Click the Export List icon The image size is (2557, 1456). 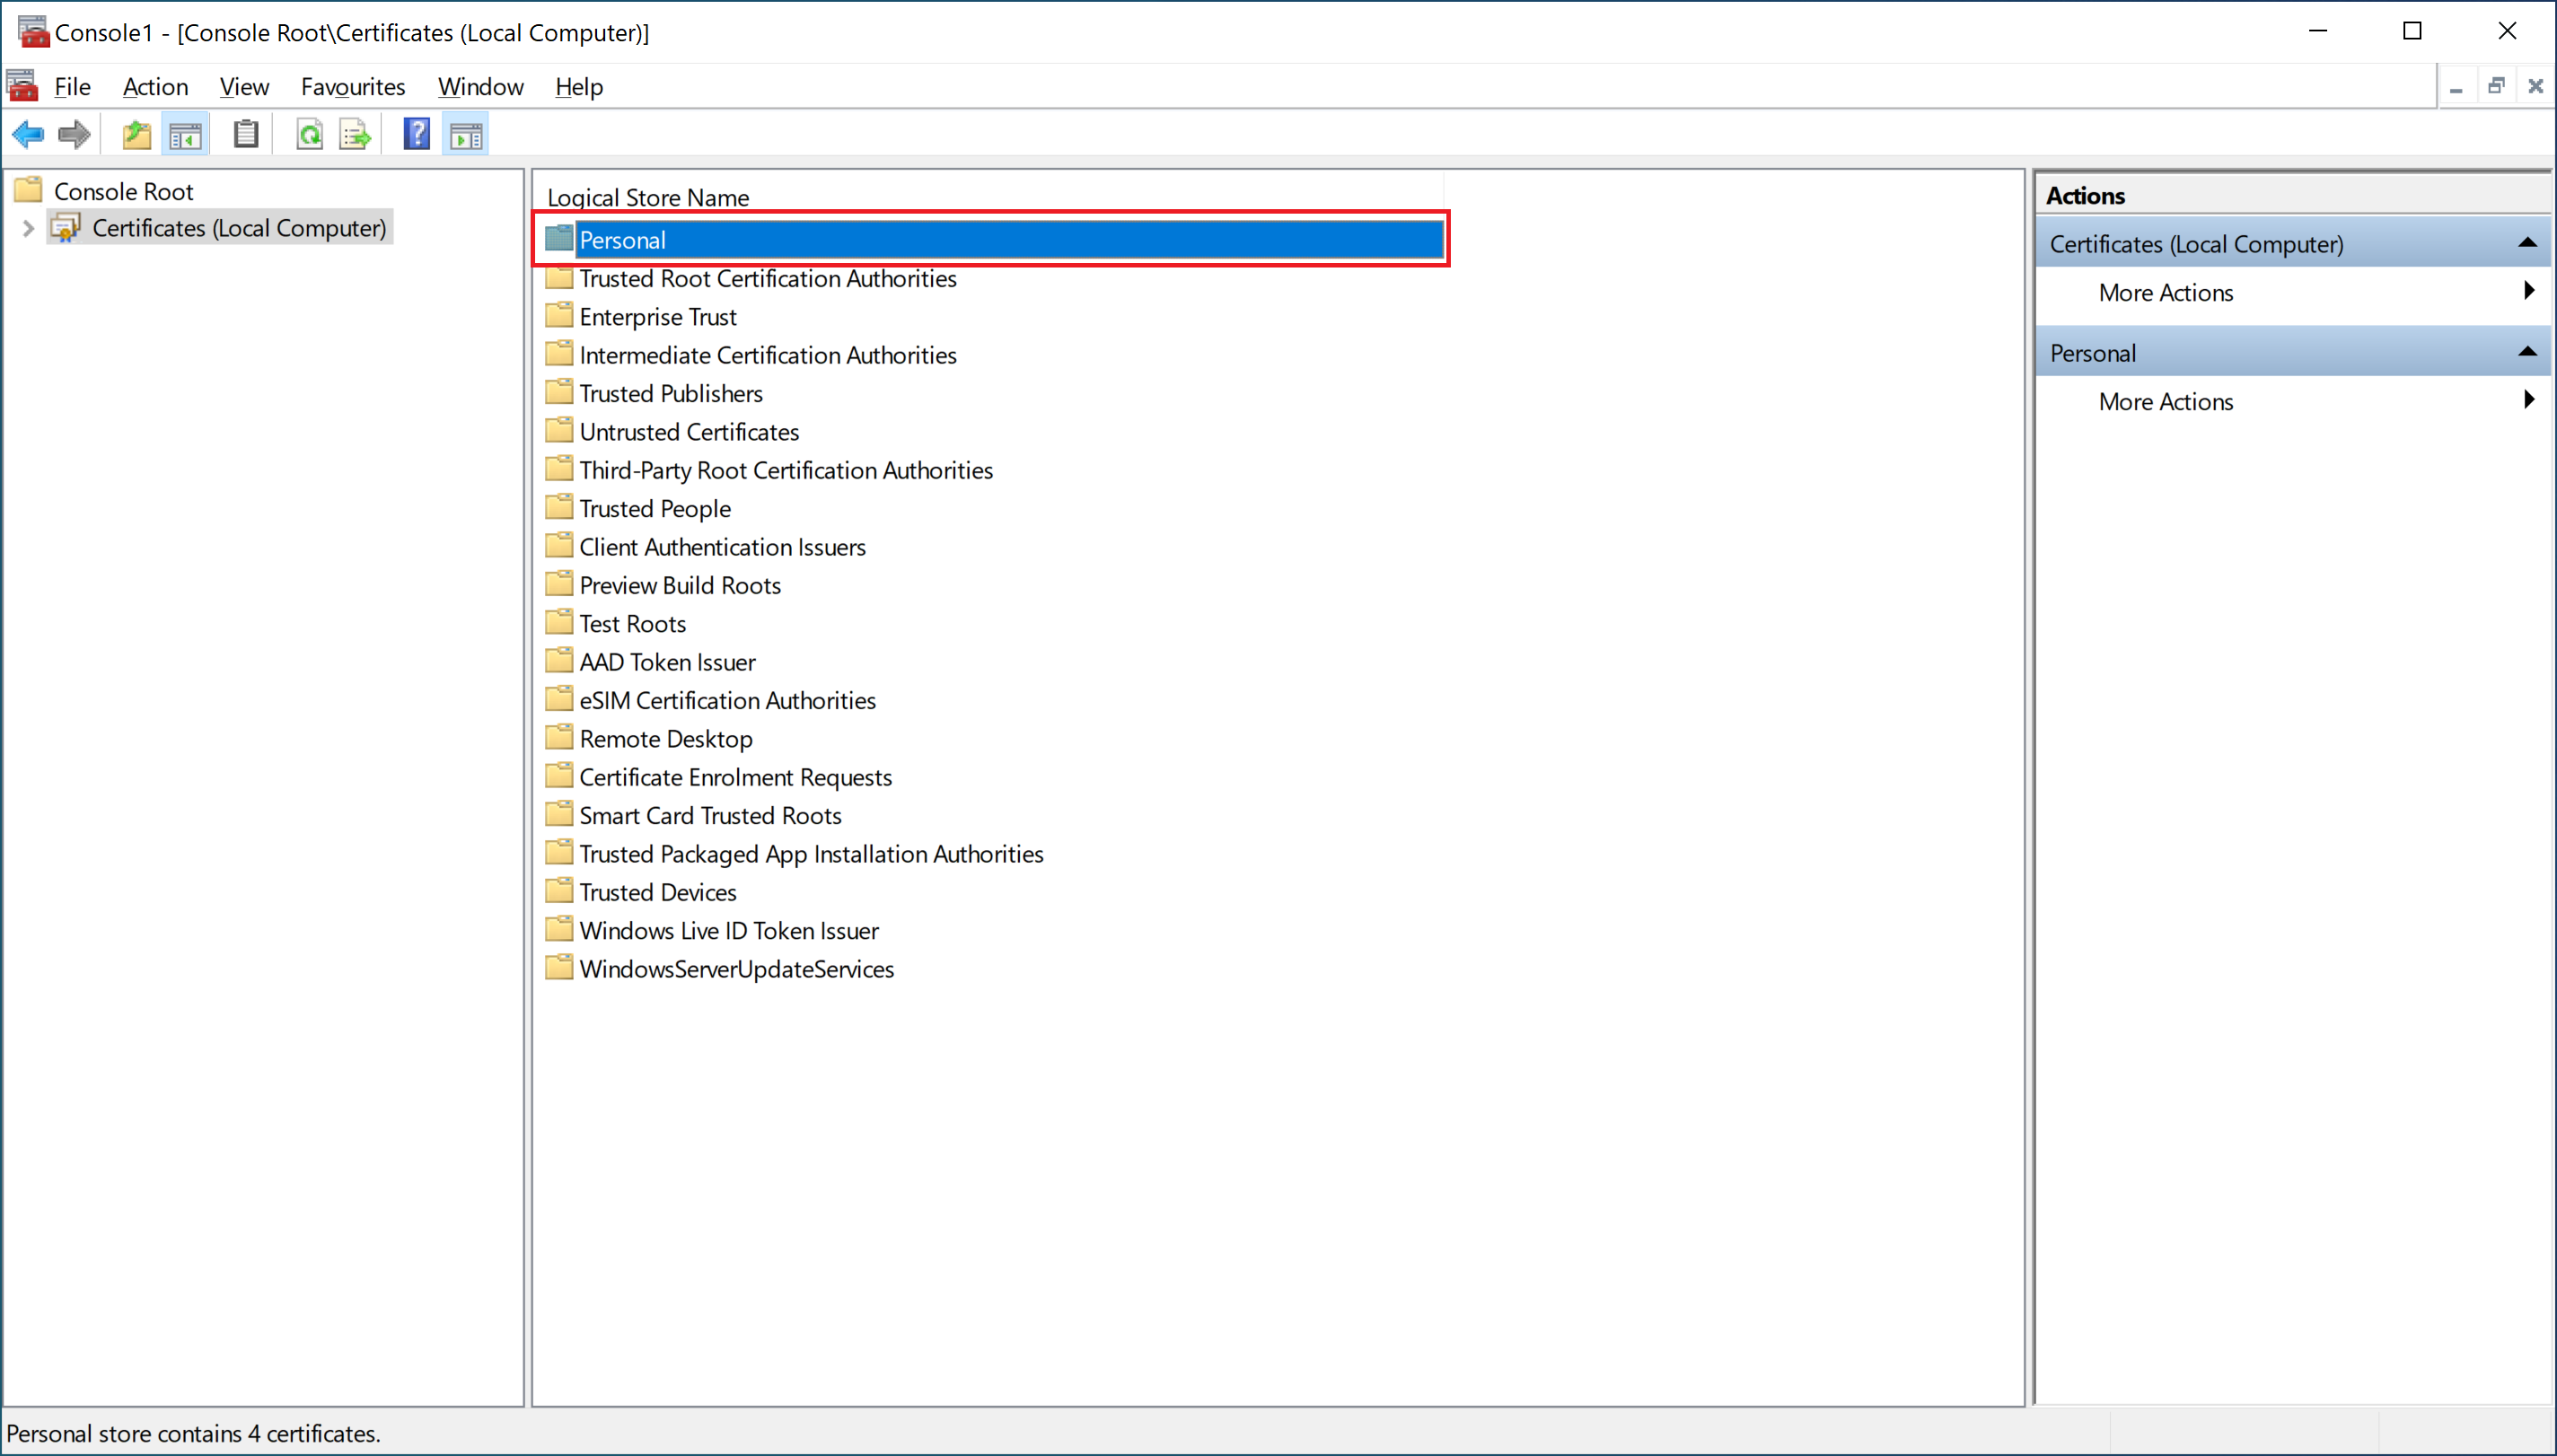[355, 134]
